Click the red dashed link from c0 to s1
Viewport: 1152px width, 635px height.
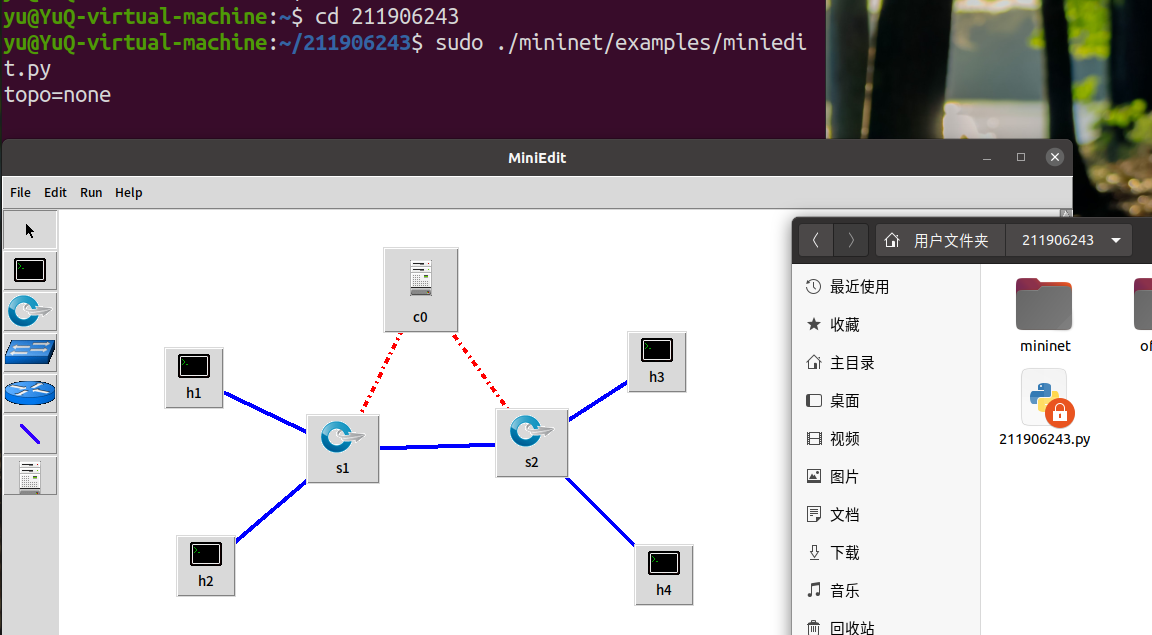[381, 373]
